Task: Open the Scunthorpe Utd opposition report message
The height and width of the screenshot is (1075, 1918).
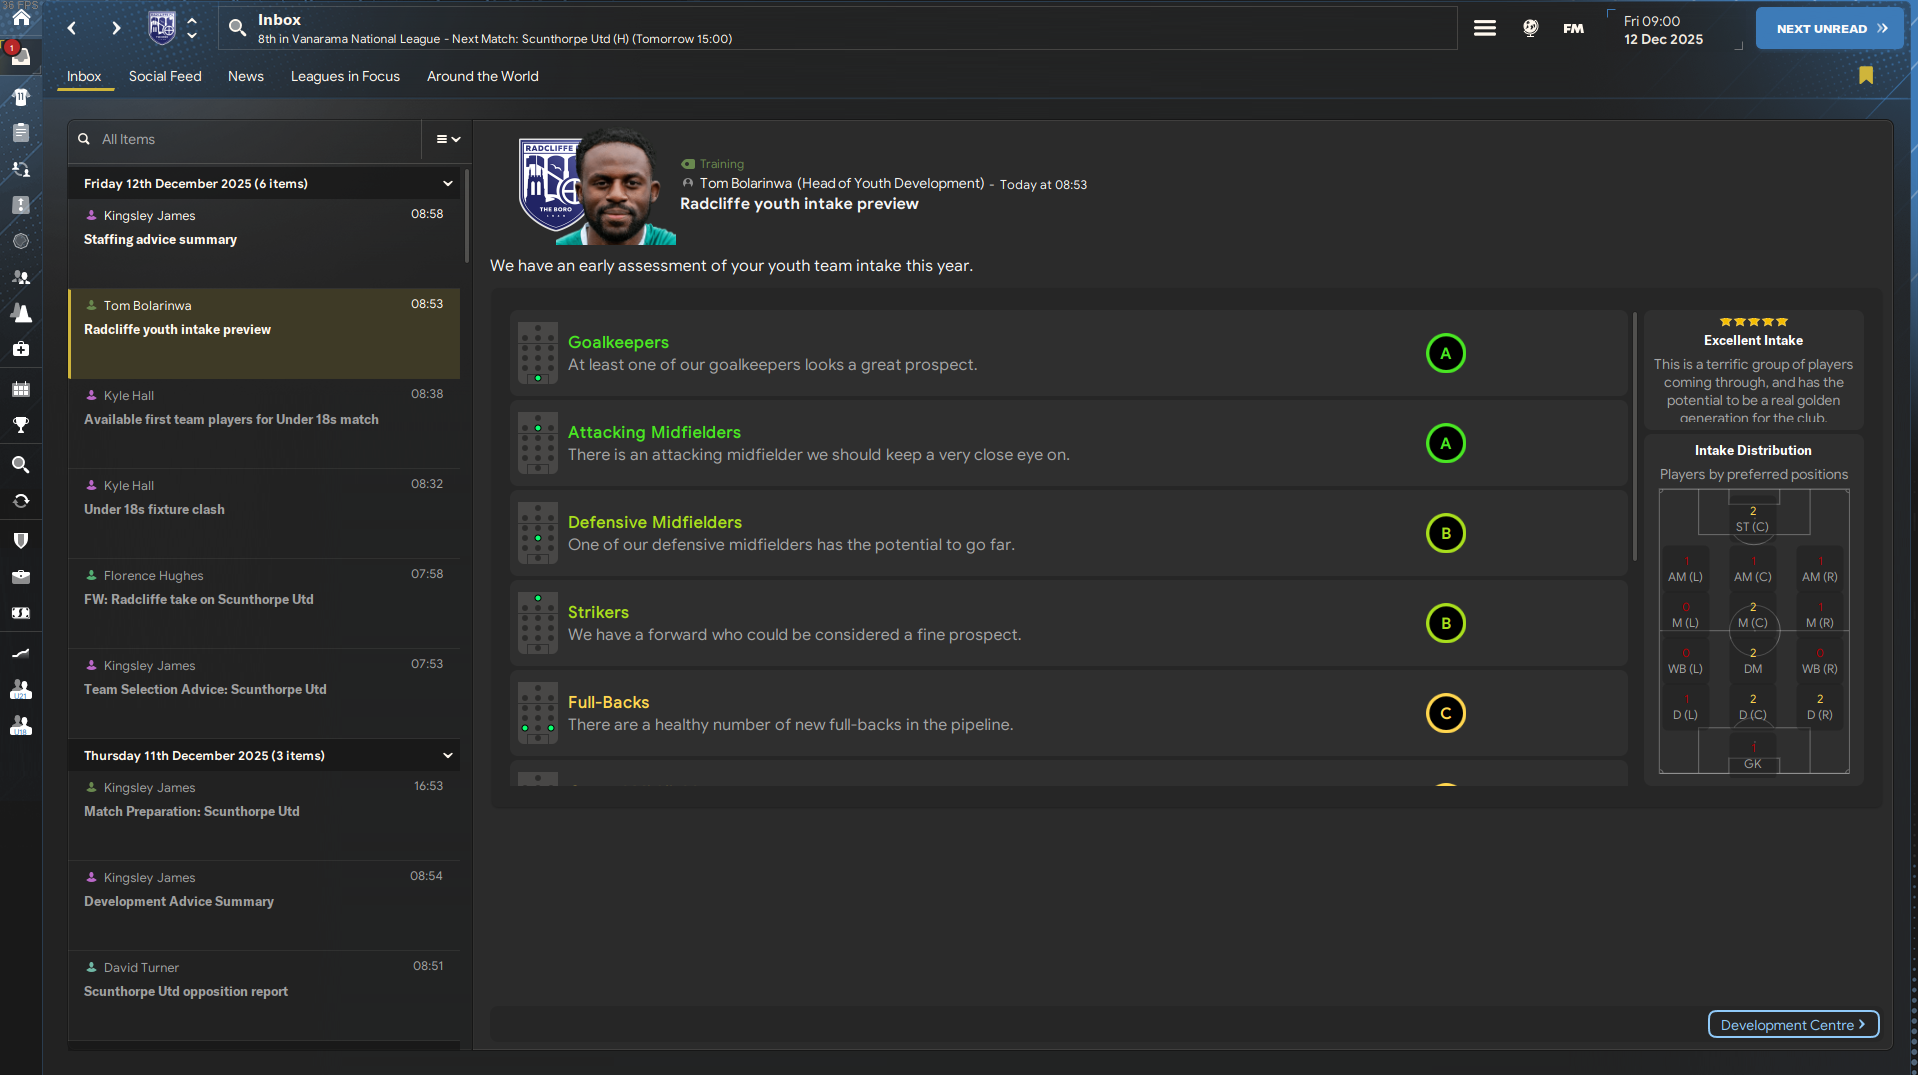Action: [x=264, y=995]
